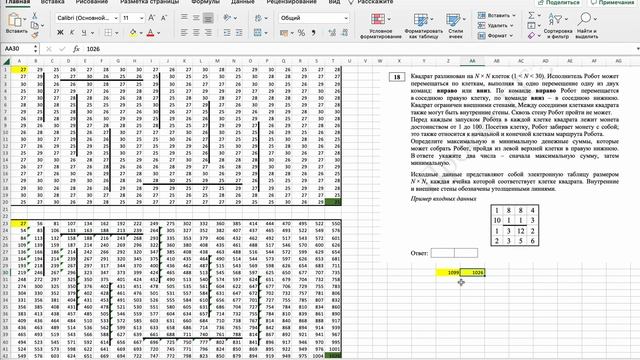640x360 pixels.
Task: Open Стили ячеек cell styles
Action: 456,25
